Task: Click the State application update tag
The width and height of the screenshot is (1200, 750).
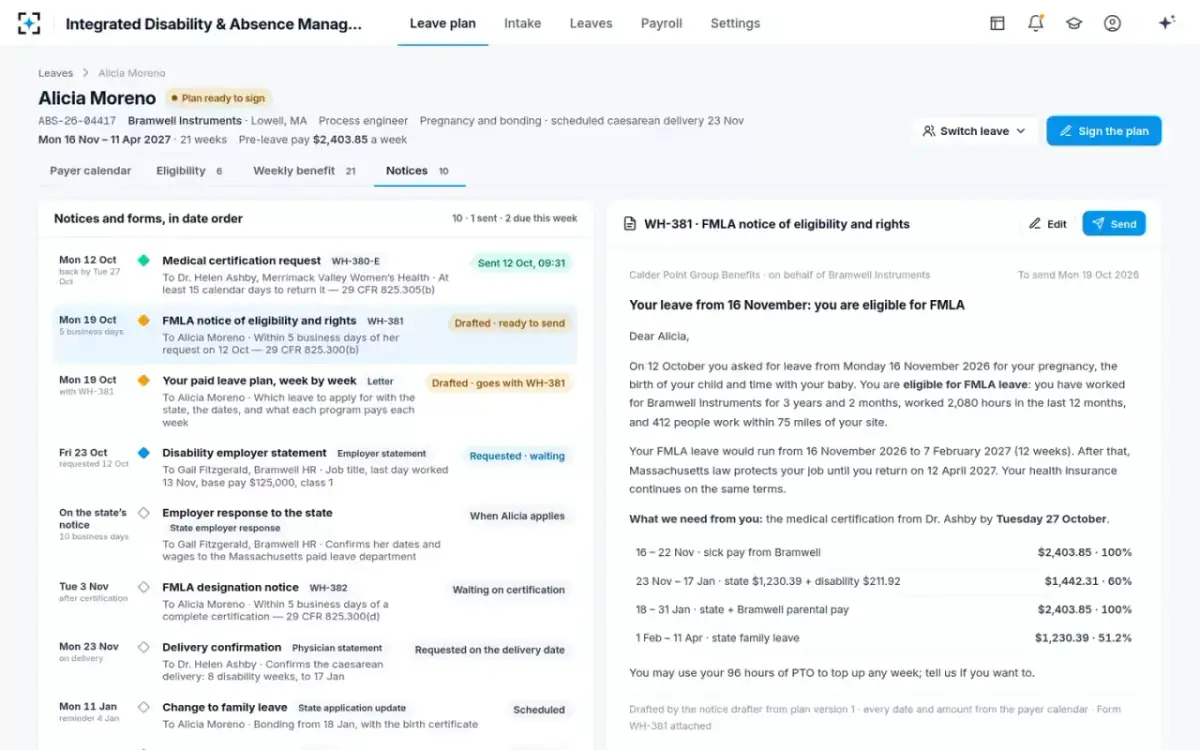Action: [352, 708]
